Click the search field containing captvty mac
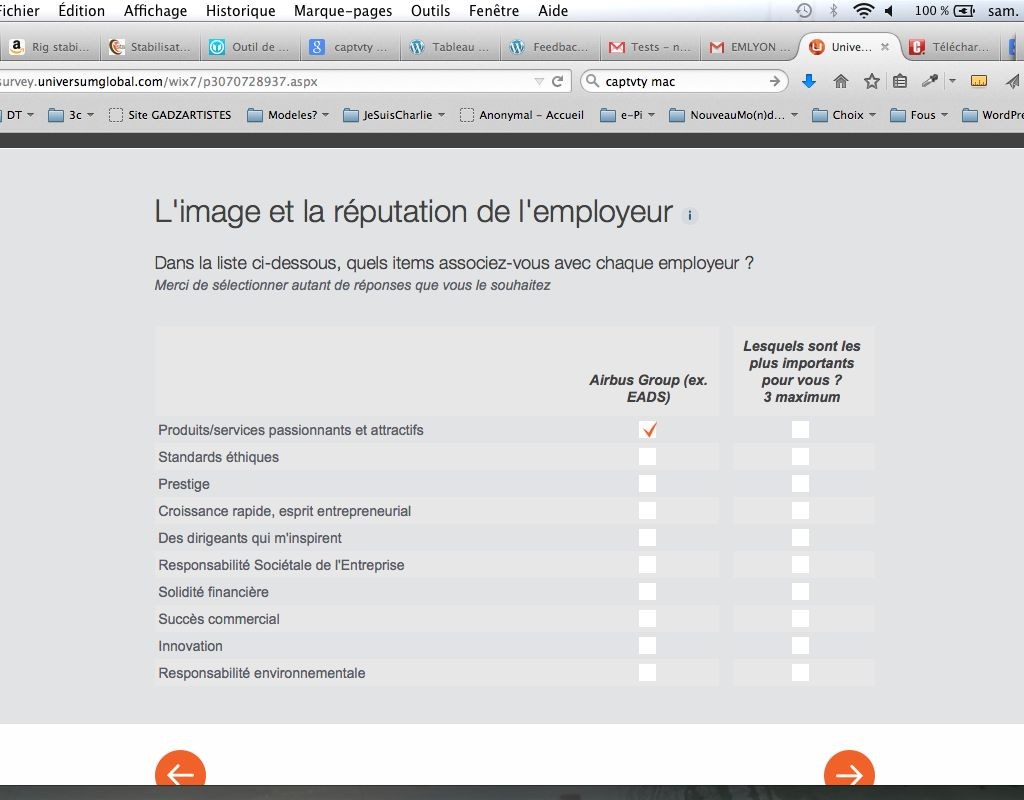1024x800 pixels. coord(684,81)
